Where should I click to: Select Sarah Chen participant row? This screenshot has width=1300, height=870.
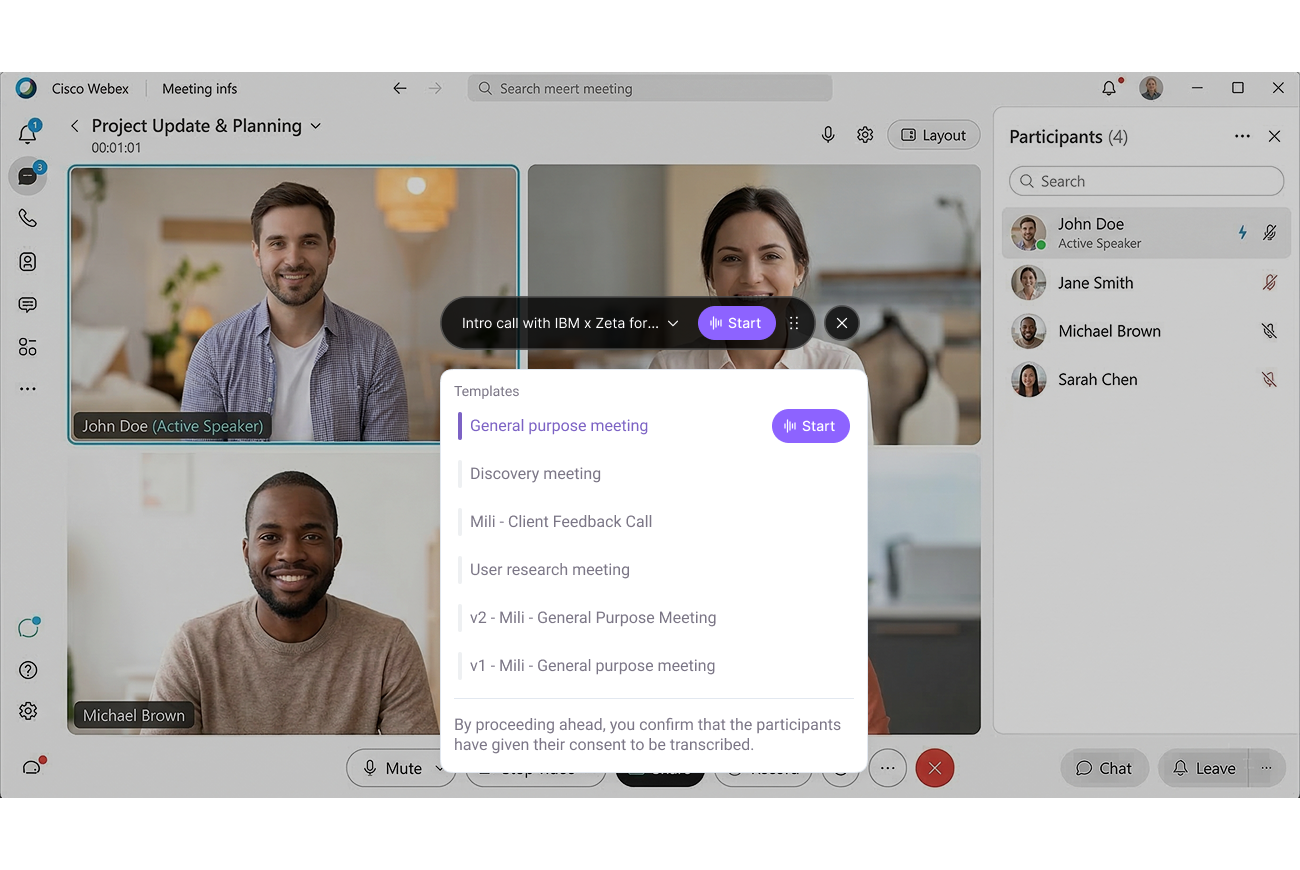coord(1146,379)
